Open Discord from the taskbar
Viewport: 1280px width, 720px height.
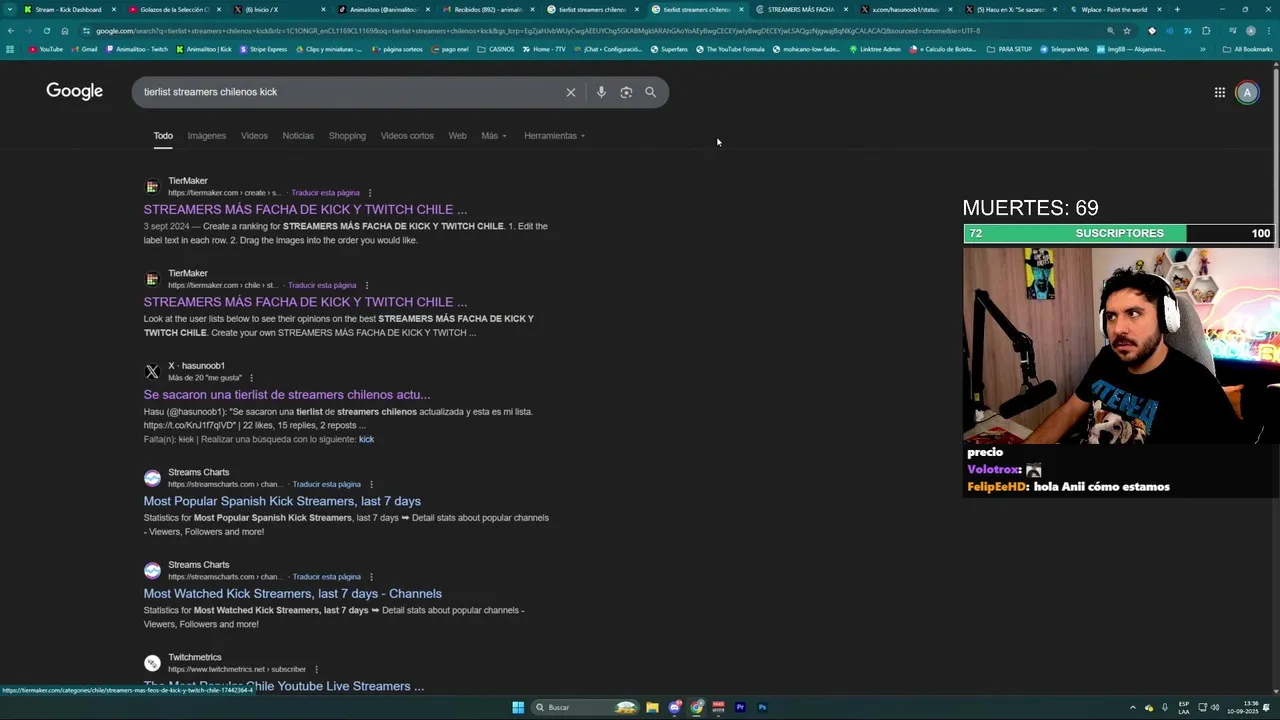675,707
